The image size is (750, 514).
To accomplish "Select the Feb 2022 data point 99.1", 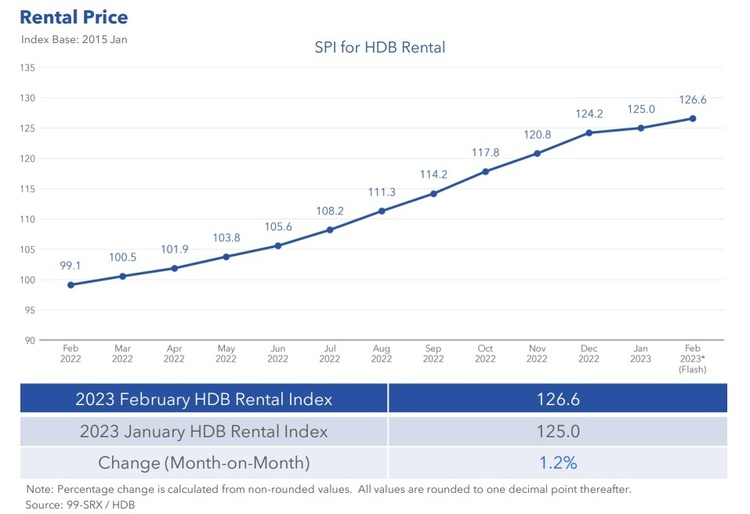I will click(x=71, y=285).
